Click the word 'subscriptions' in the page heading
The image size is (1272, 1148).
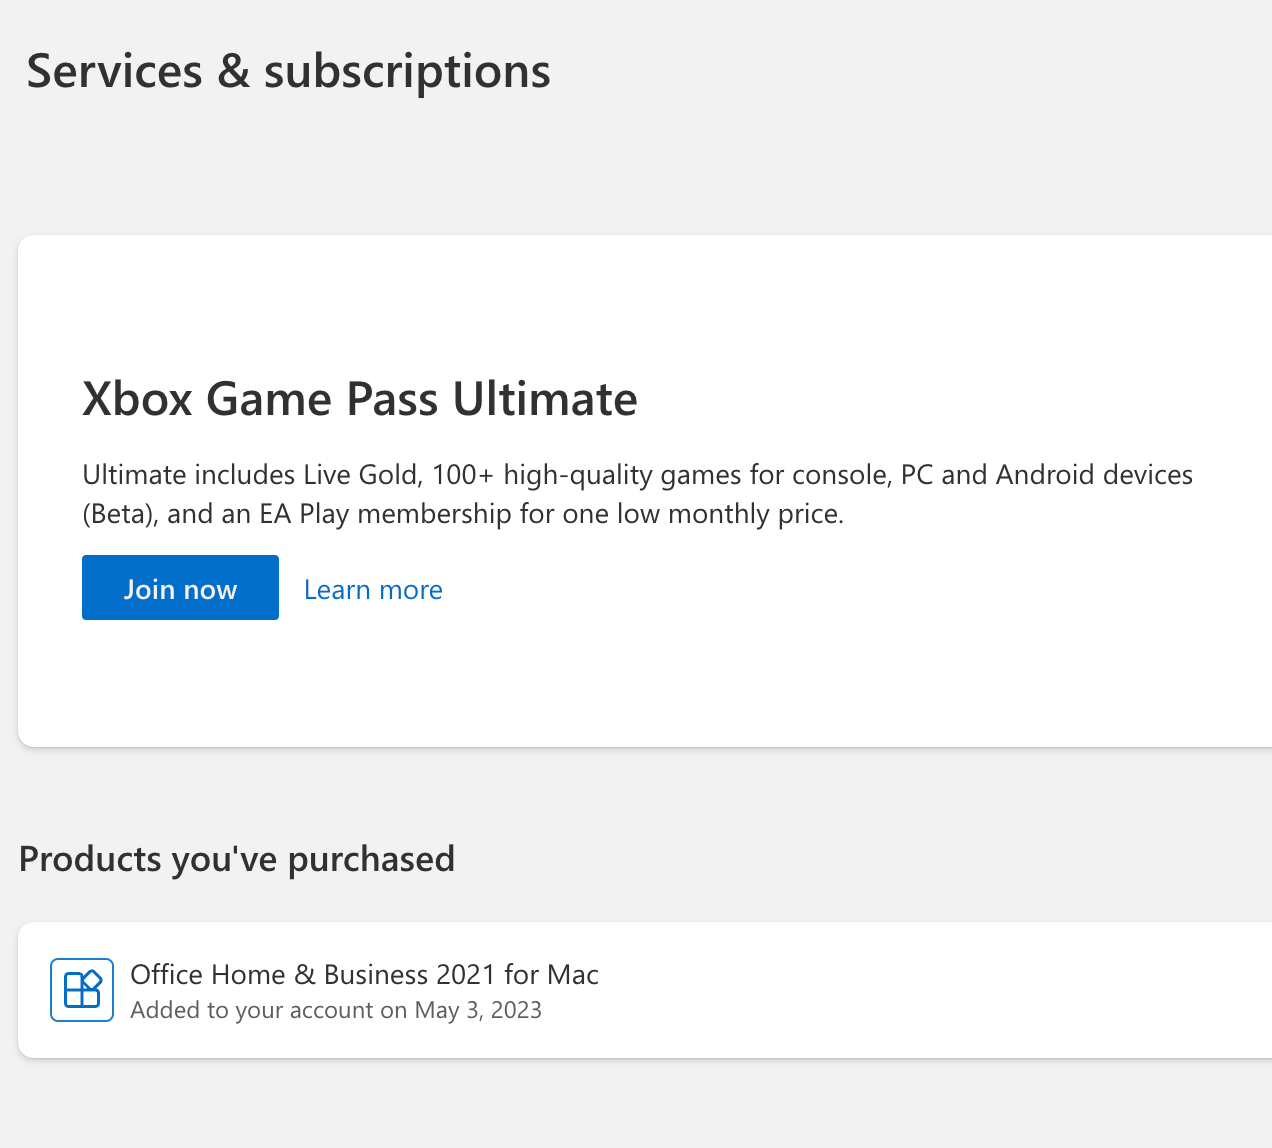pyautogui.click(x=407, y=72)
